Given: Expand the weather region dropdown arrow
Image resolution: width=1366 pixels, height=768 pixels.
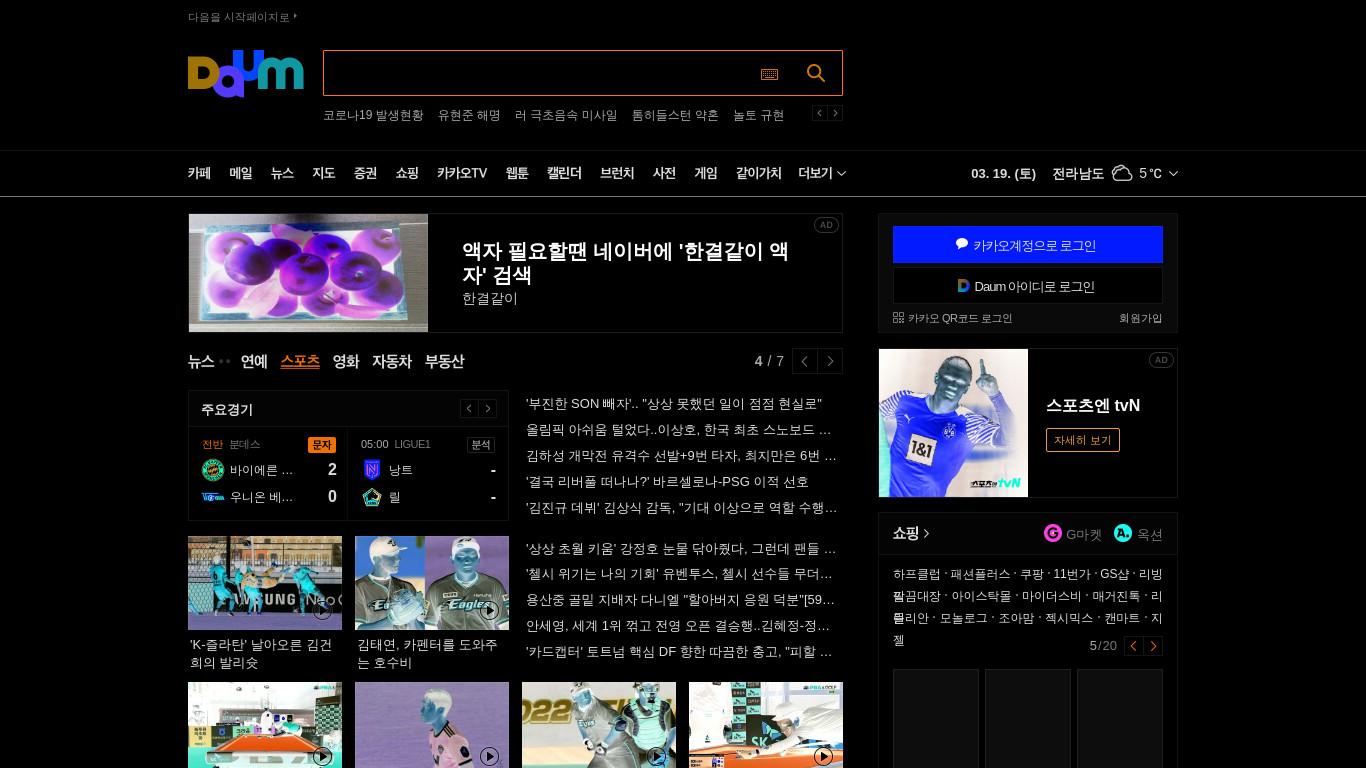Looking at the screenshot, I should (x=1173, y=173).
